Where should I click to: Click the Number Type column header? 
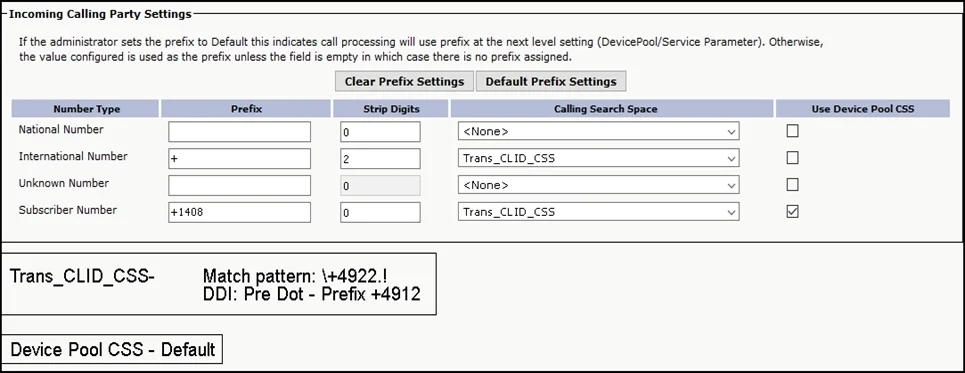pos(86,109)
